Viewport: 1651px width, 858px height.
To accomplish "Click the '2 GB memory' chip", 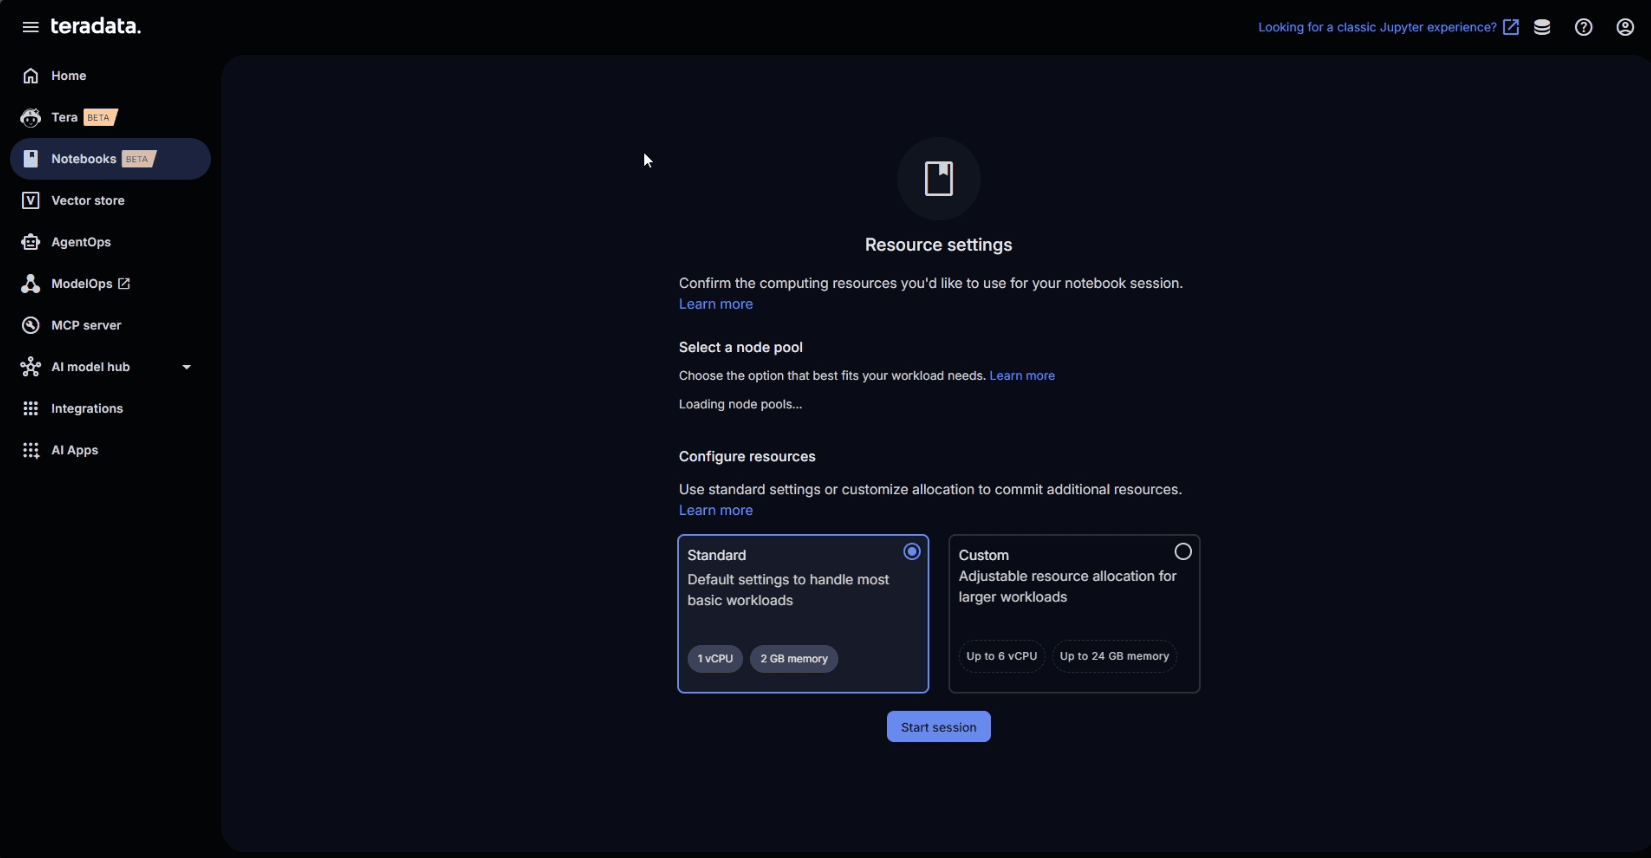I will [794, 659].
